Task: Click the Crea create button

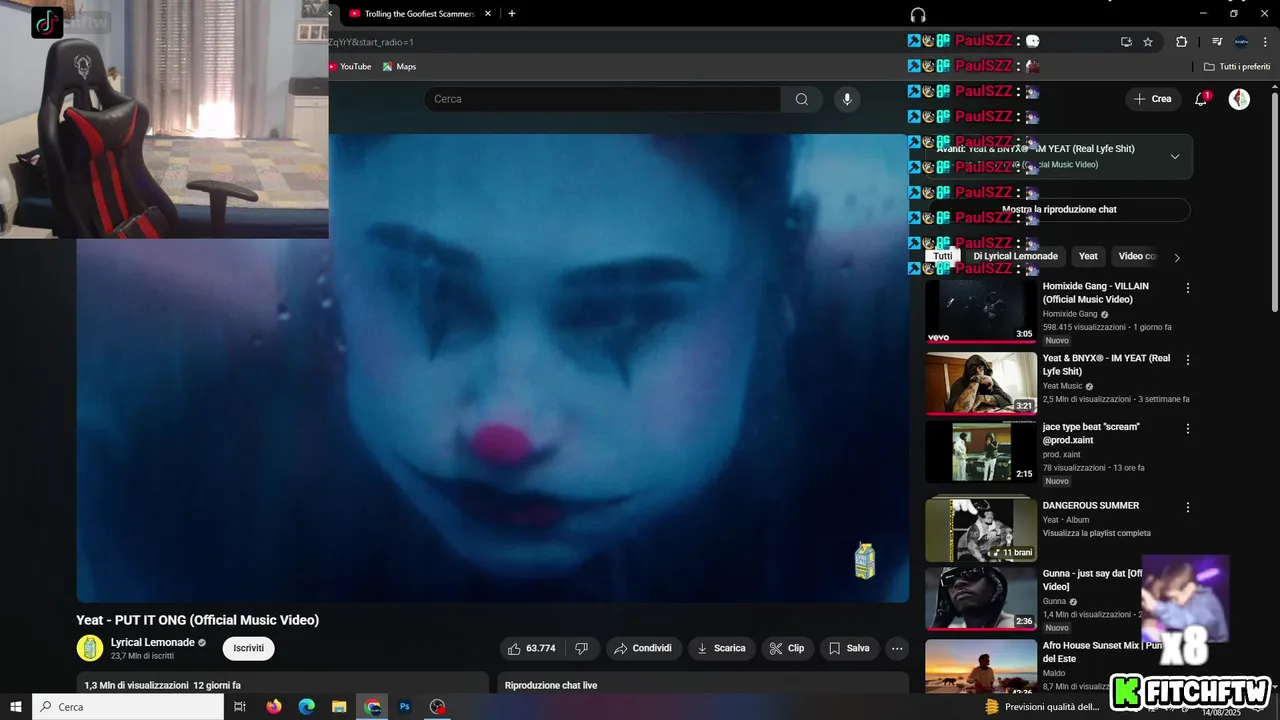Action: pyautogui.click(x=1152, y=99)
